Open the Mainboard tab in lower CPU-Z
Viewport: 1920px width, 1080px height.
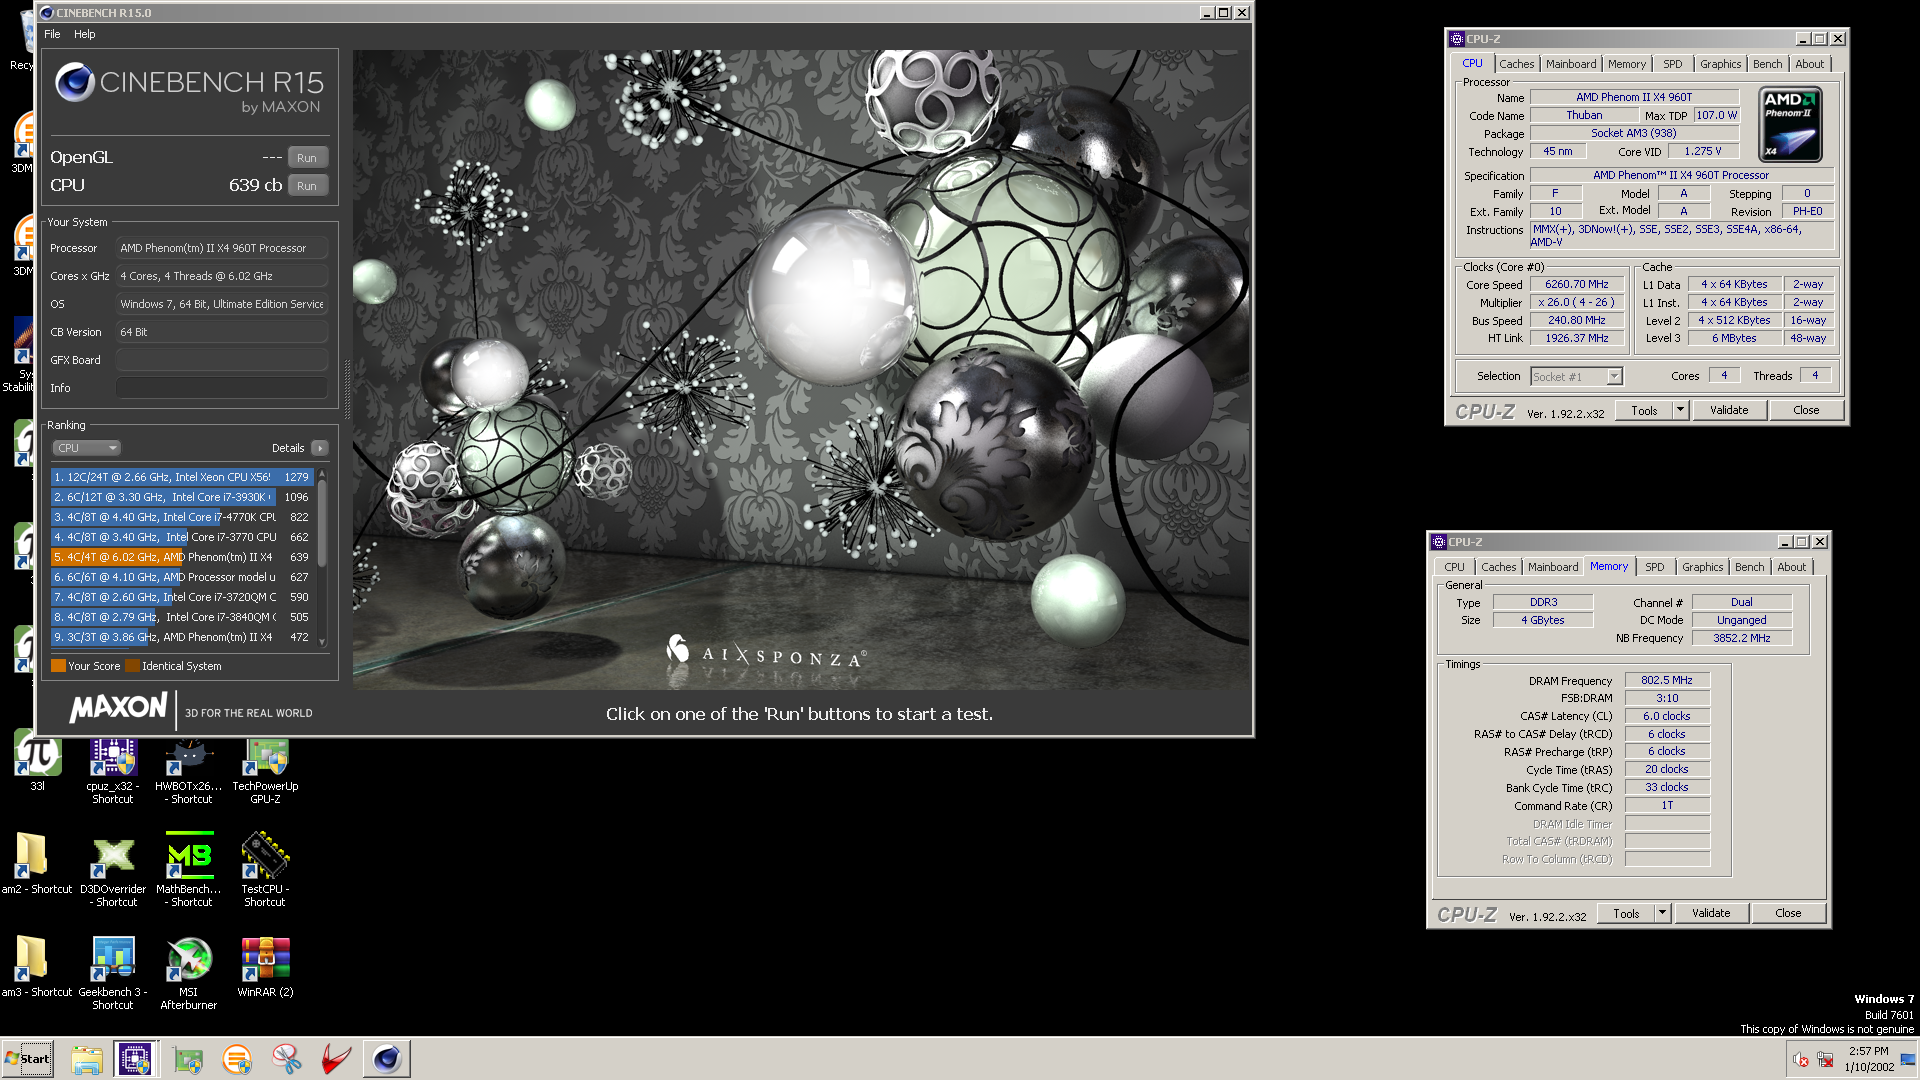(1553, 567)
